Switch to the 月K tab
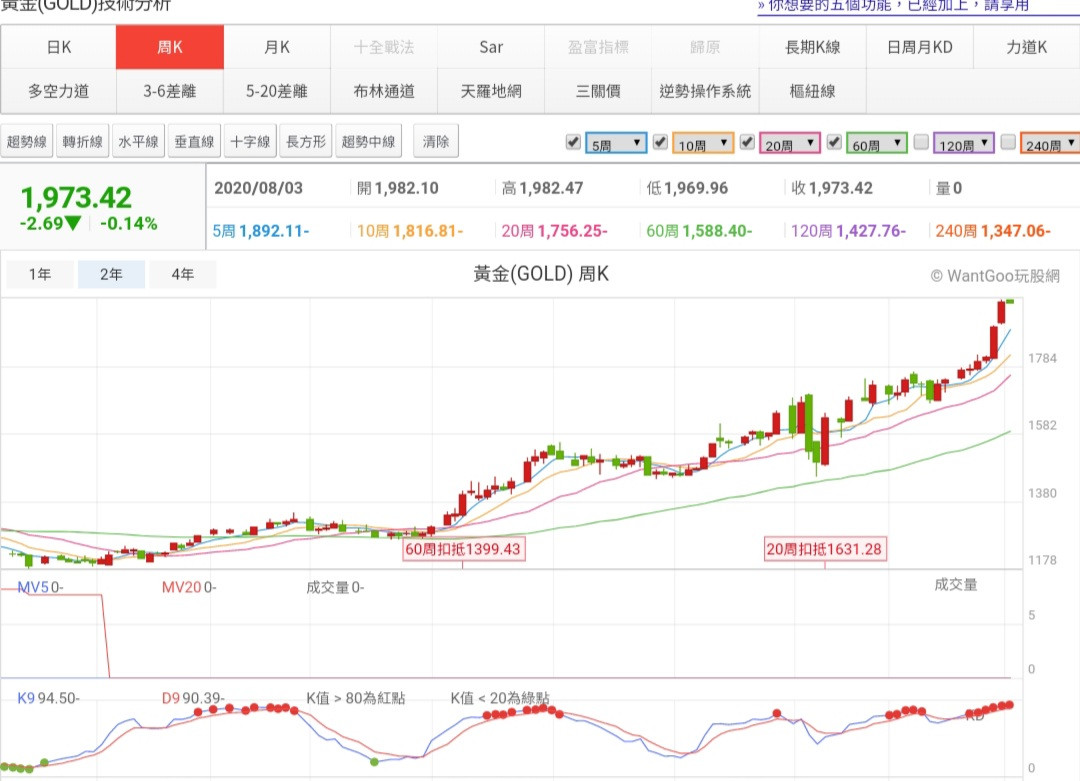Viewport: 1080px width, 781px height. click(277, 47)
